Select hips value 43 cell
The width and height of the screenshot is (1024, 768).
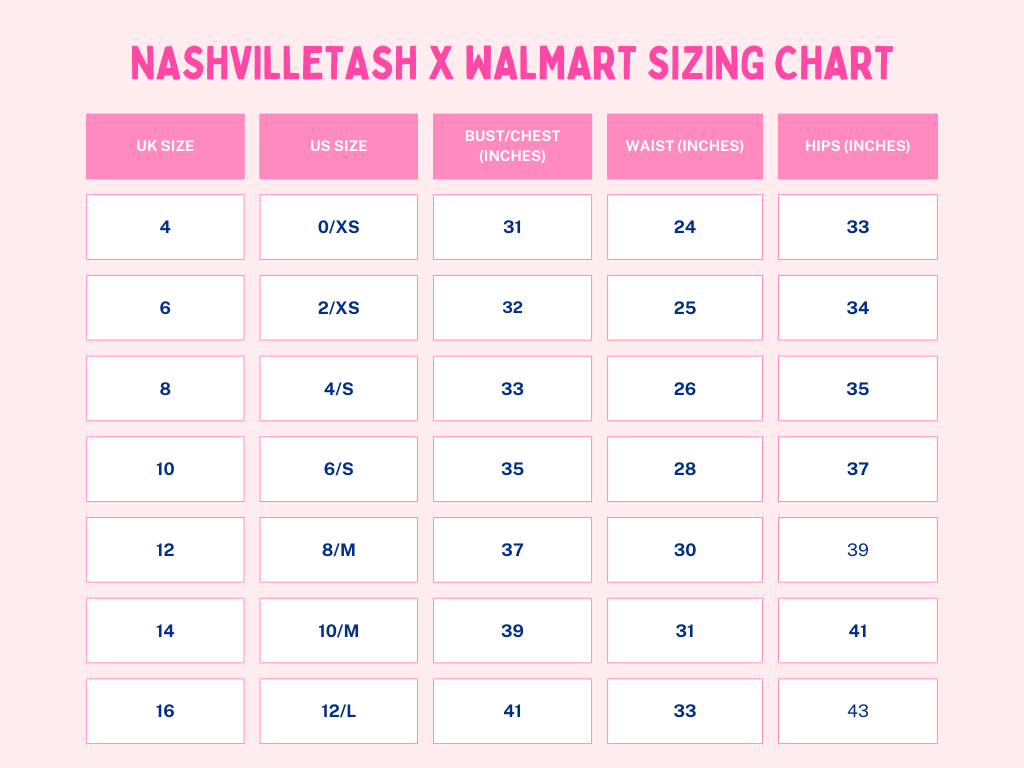[x=858, y=711]
